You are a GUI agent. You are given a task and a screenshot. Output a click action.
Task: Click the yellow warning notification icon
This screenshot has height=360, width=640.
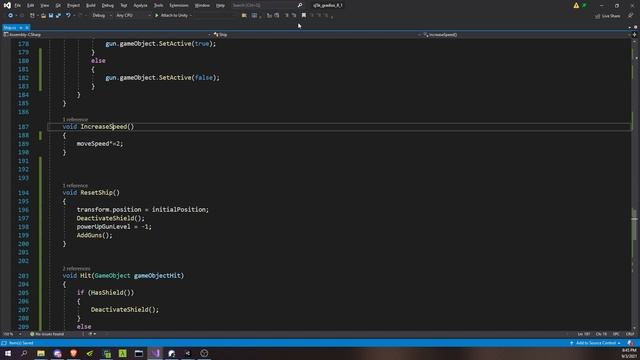tap(576, 5)
